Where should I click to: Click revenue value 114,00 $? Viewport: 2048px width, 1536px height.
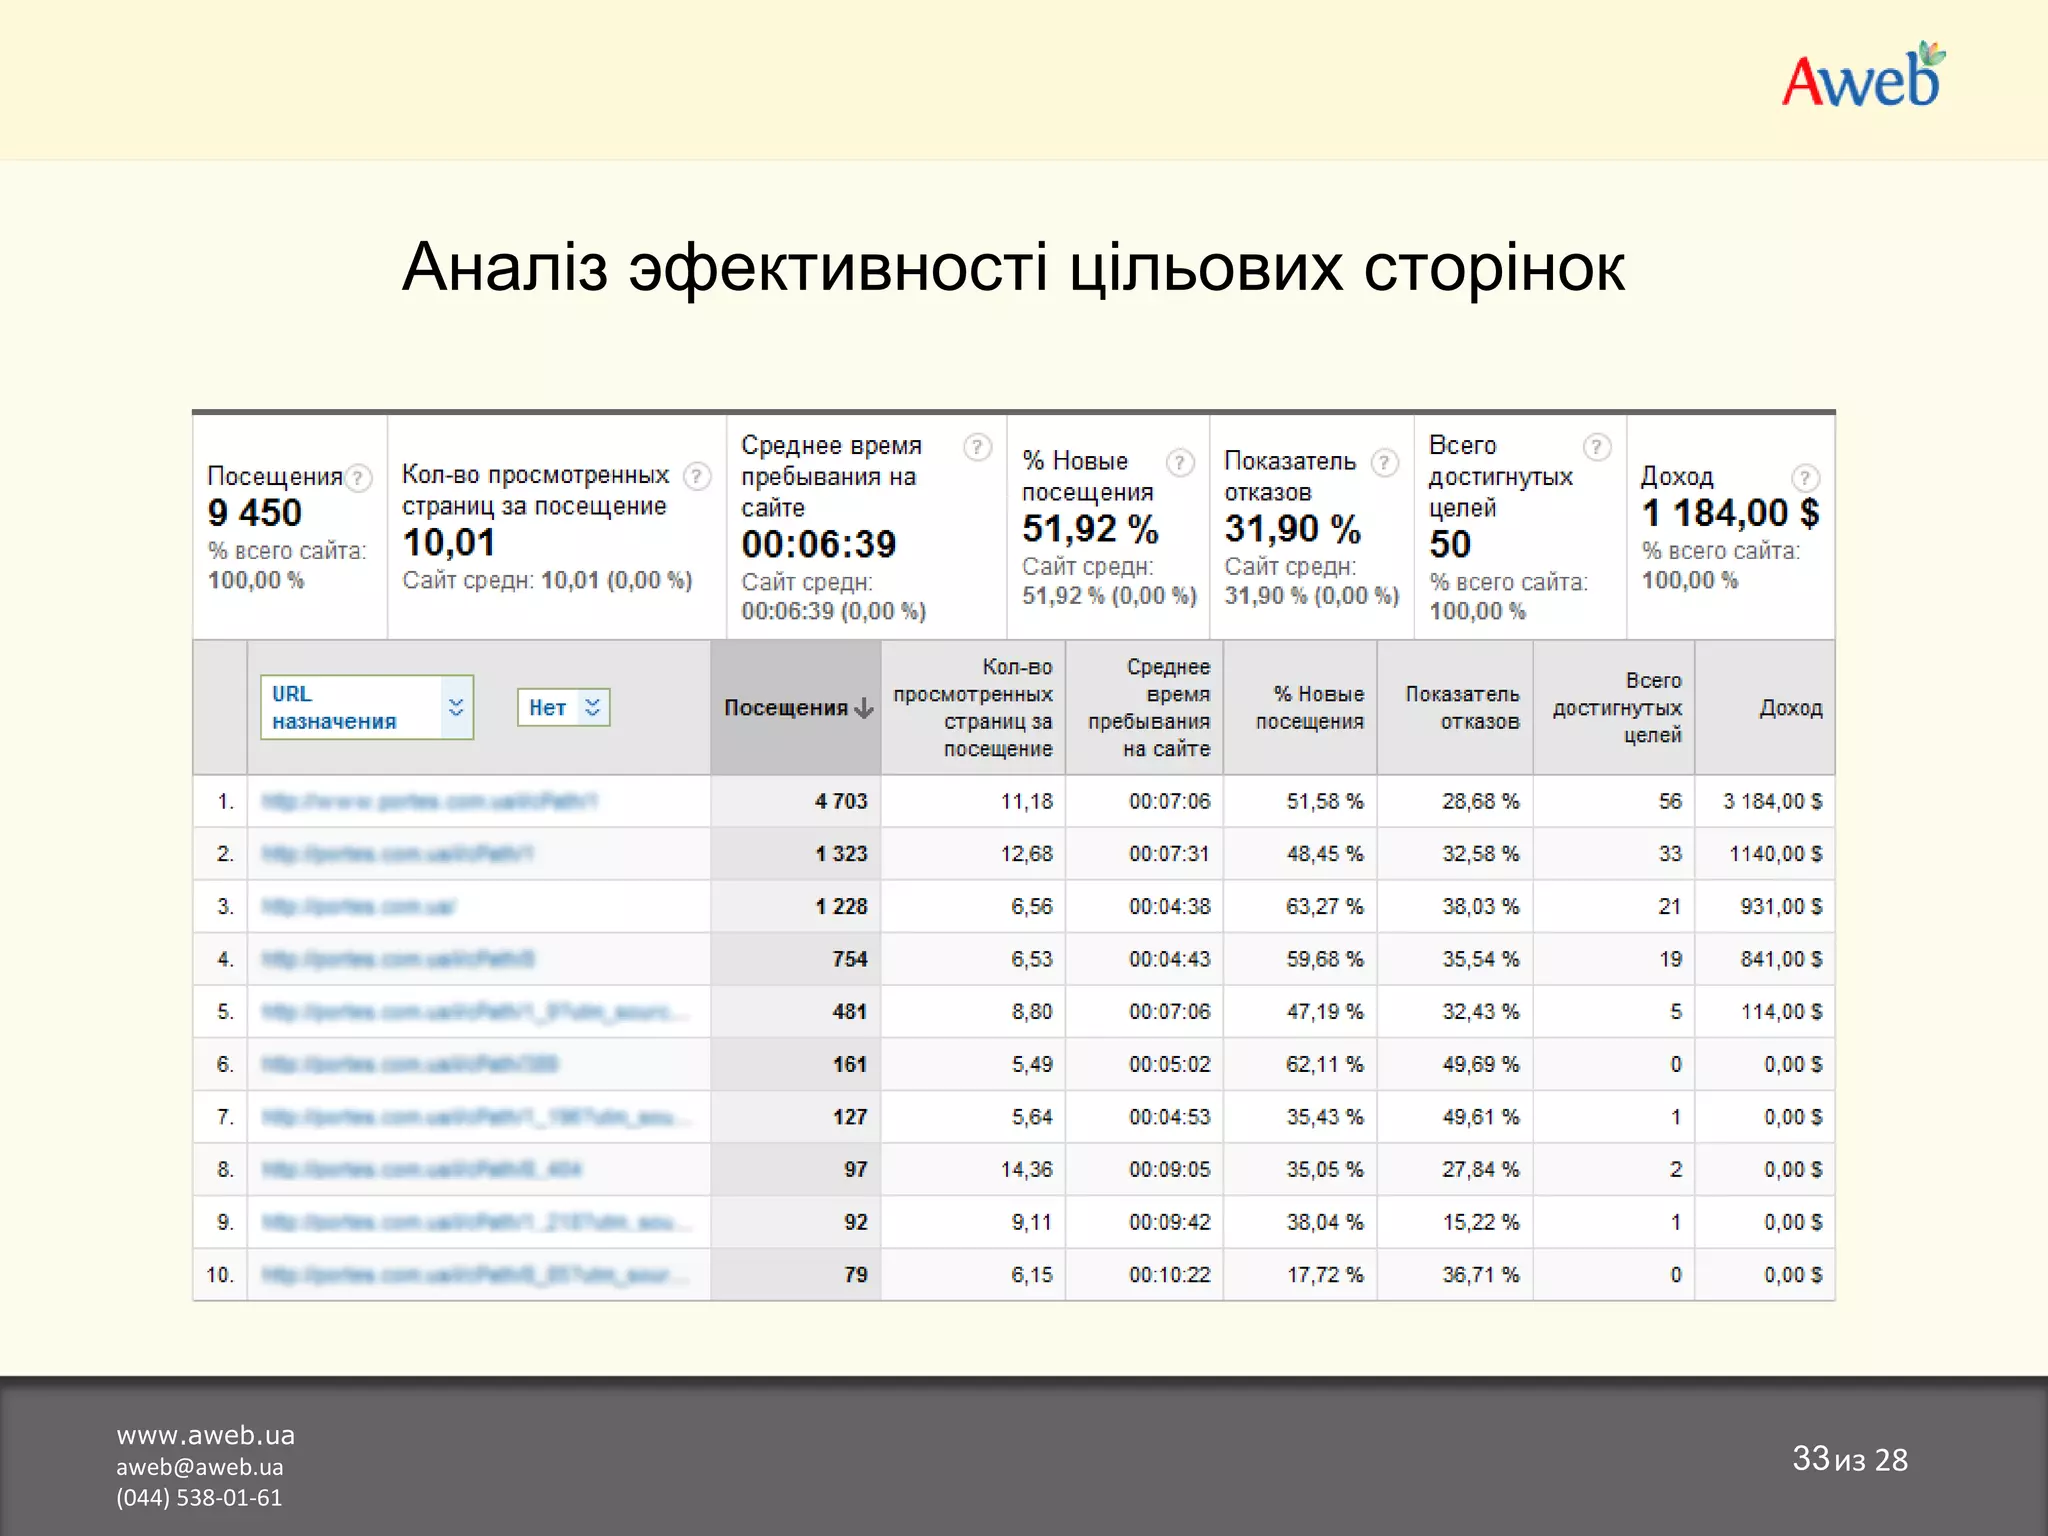tap(1782, 1012)
